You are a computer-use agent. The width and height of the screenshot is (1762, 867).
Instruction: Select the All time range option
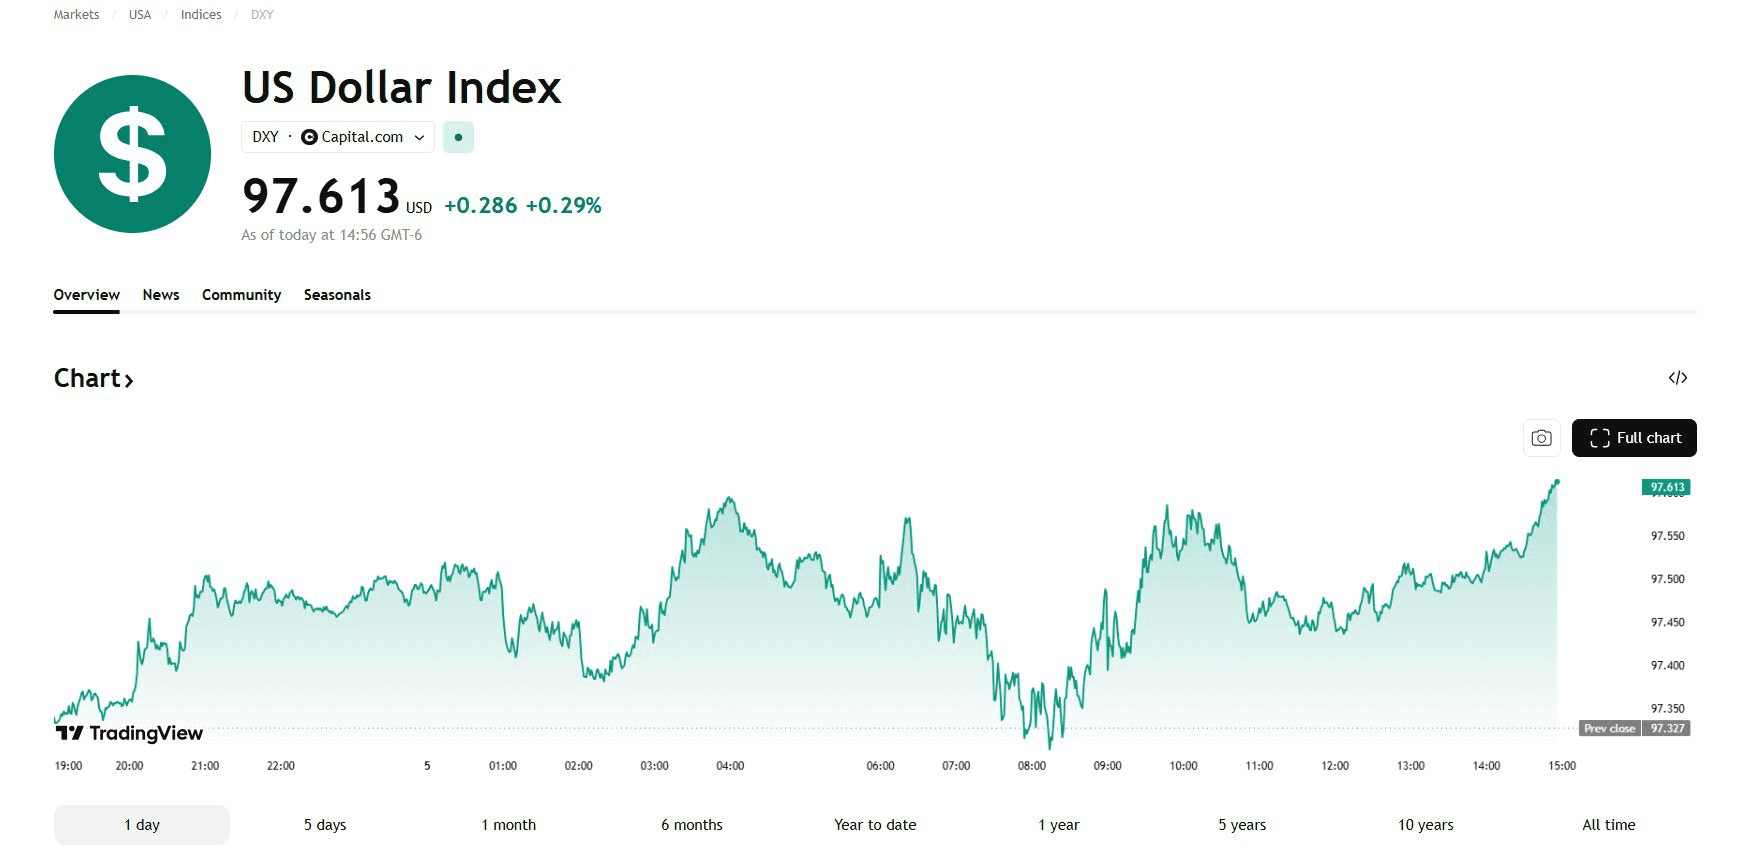[1608, 825]
